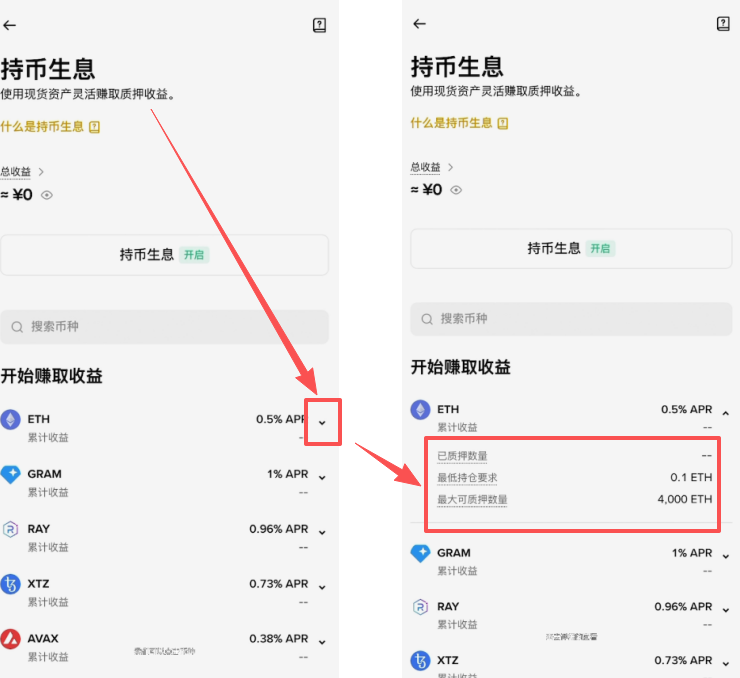Click 已质押数量 label in ETH details
Screen dimensions: 740x678
coord(462,456)
